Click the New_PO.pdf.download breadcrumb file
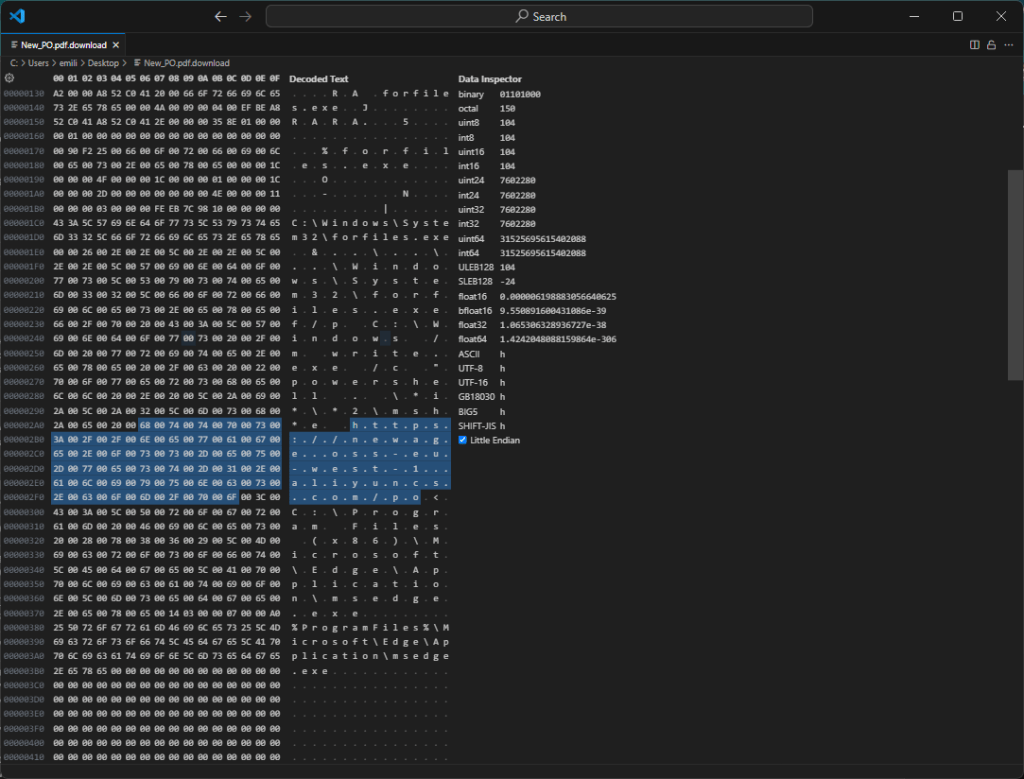This screenshot has height=779, width=1024. click(x=186, y=63)
